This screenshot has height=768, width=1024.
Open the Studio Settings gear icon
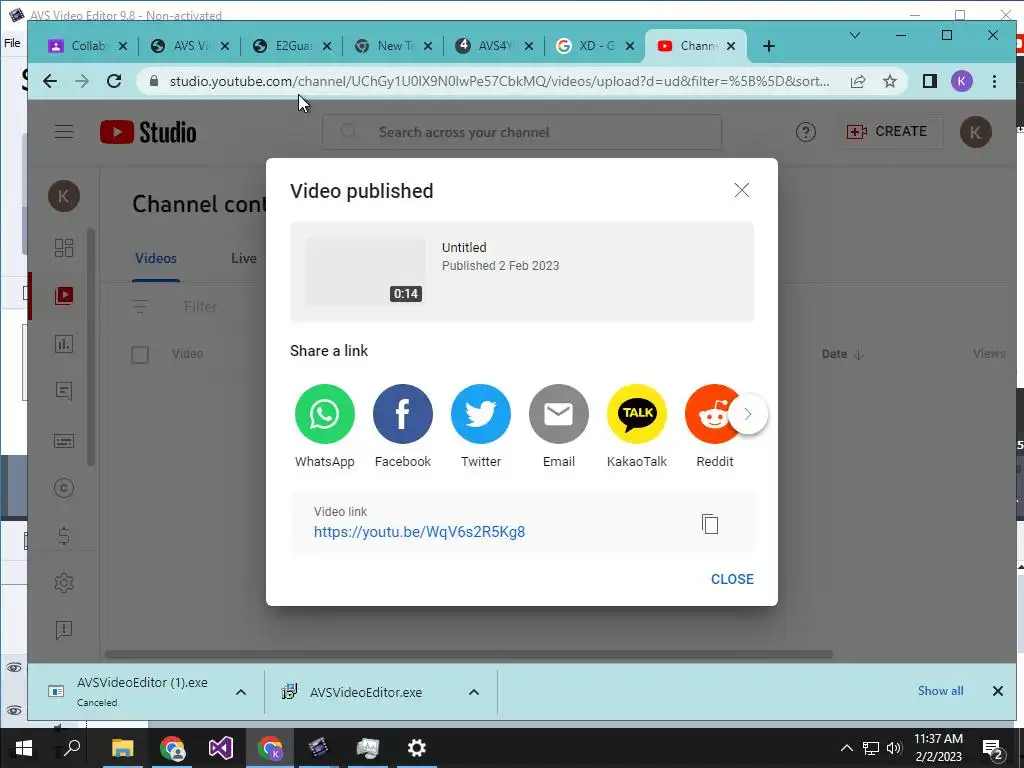pos(64,583)
